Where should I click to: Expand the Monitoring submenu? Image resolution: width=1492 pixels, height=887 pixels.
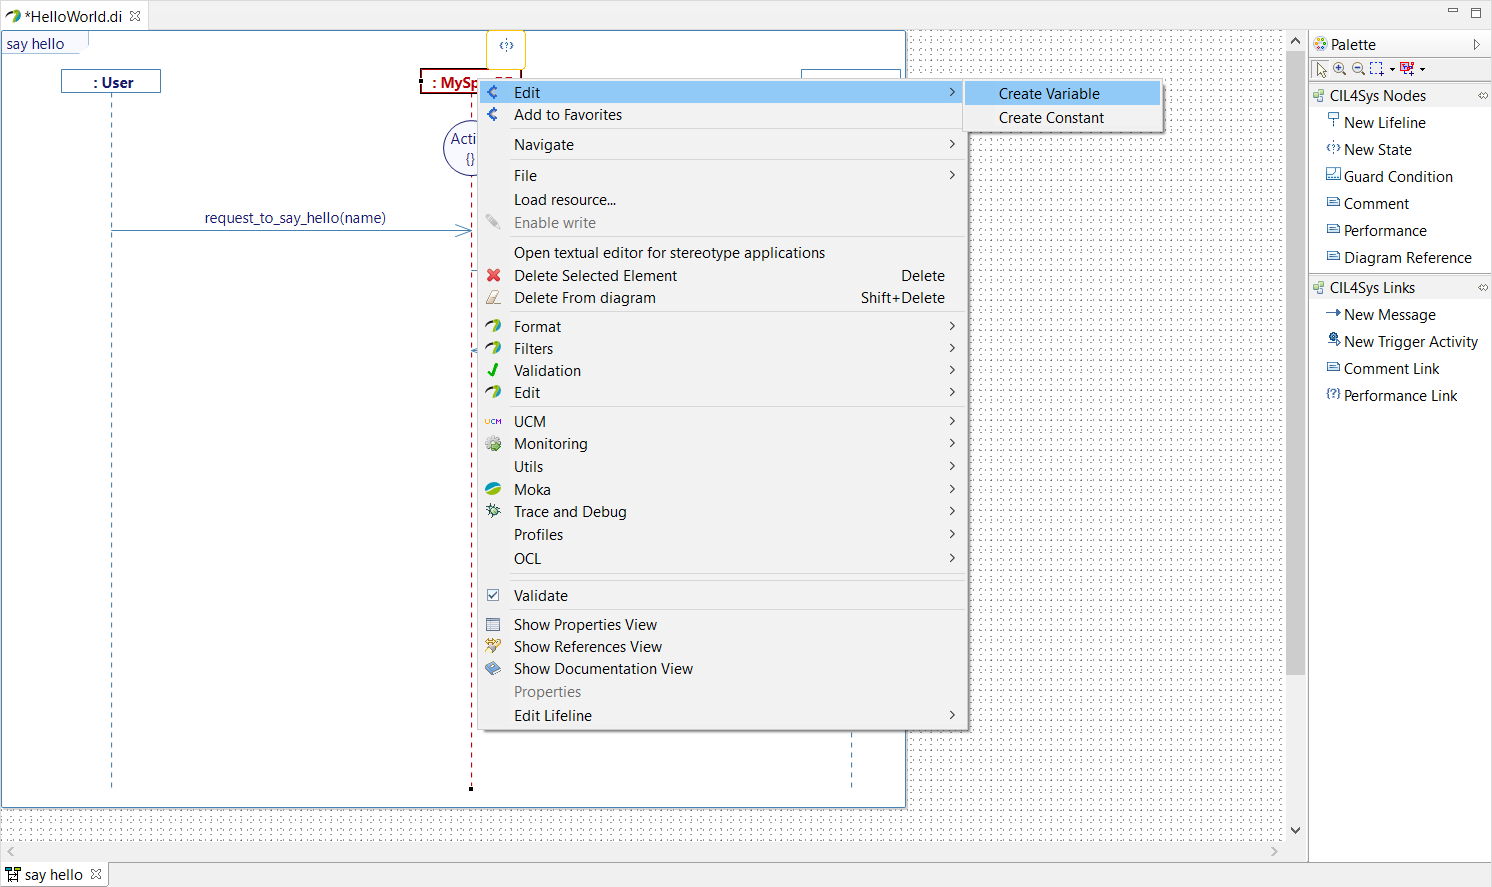722,444
